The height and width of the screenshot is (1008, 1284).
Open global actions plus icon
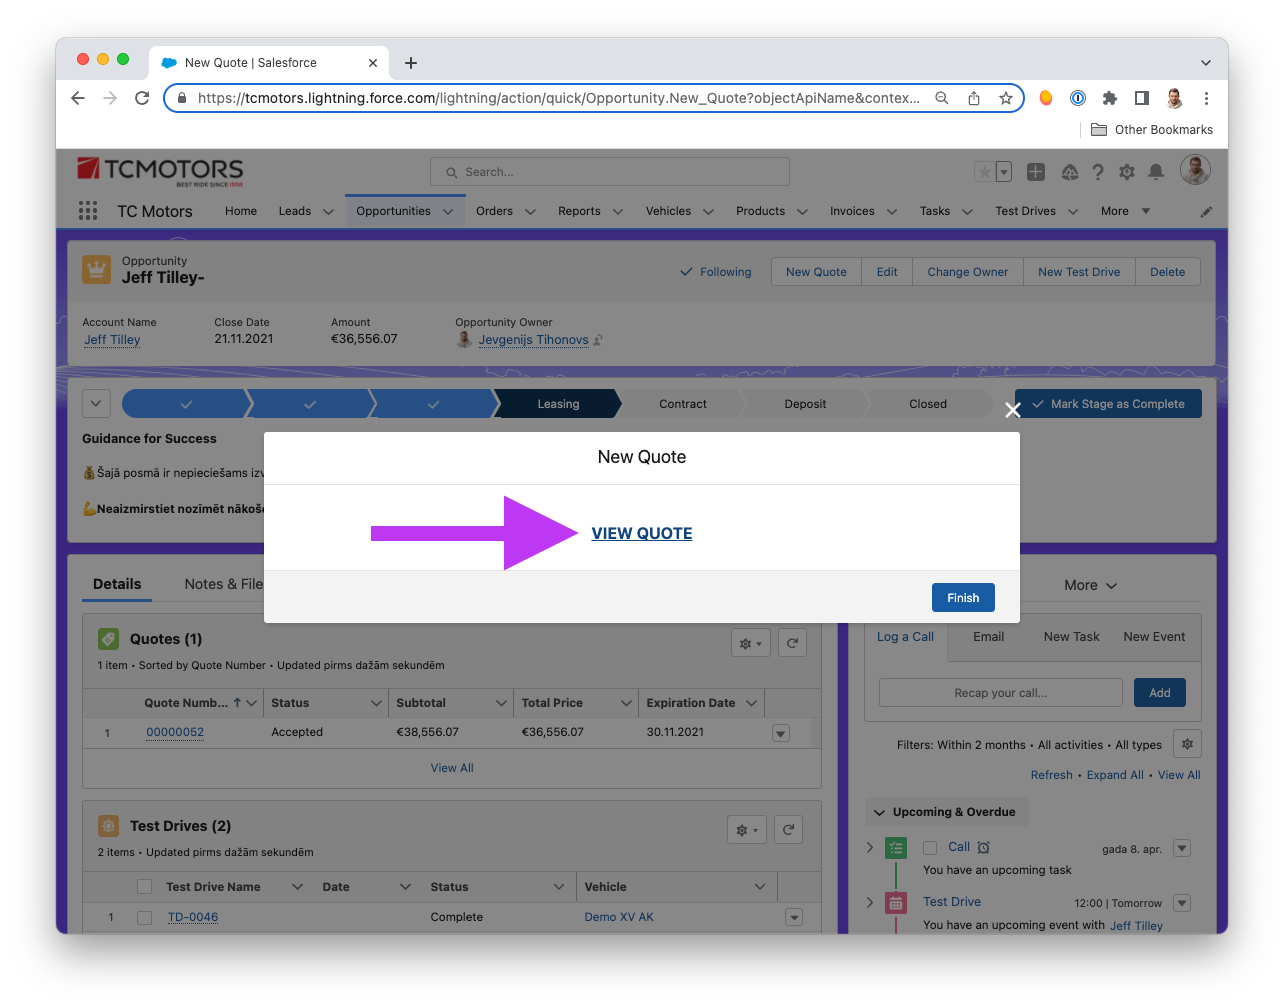[x=1036, y=172]
